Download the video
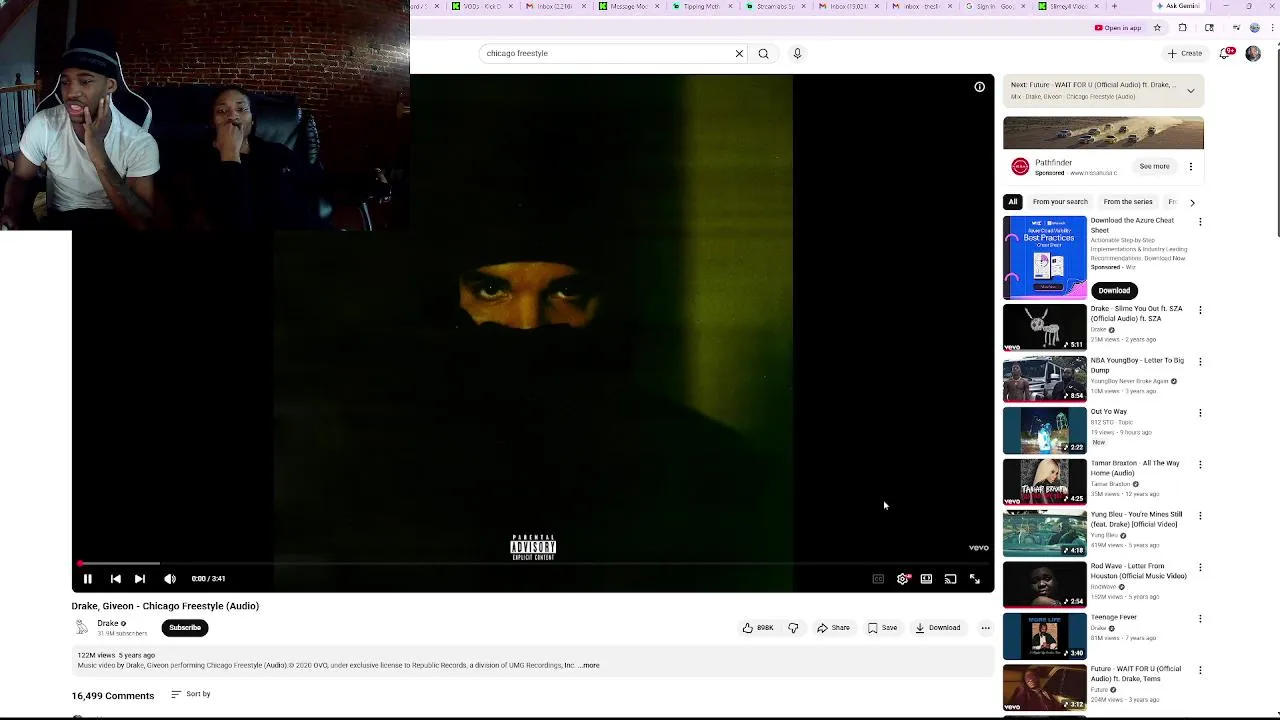The image size is (1280, 720). pos(938,628)
